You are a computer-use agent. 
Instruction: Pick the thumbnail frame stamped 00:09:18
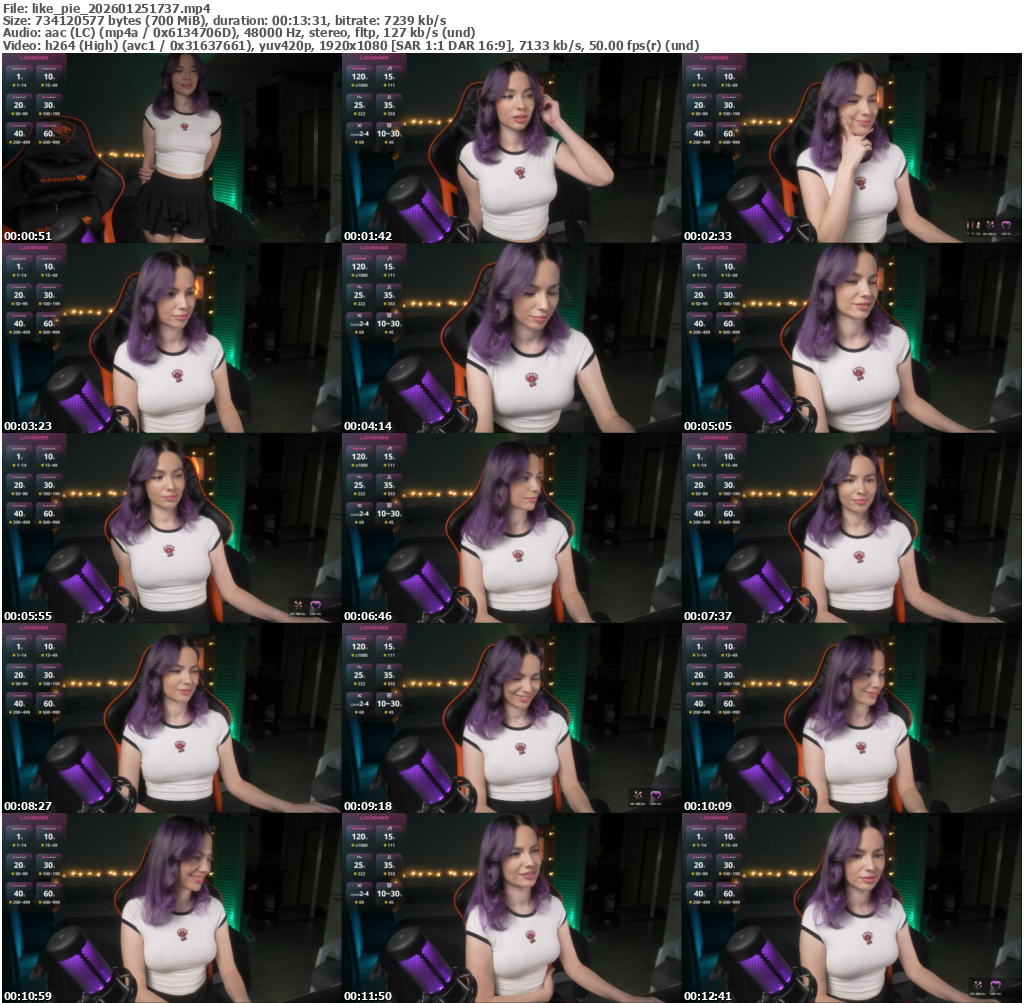click(511, 718)
